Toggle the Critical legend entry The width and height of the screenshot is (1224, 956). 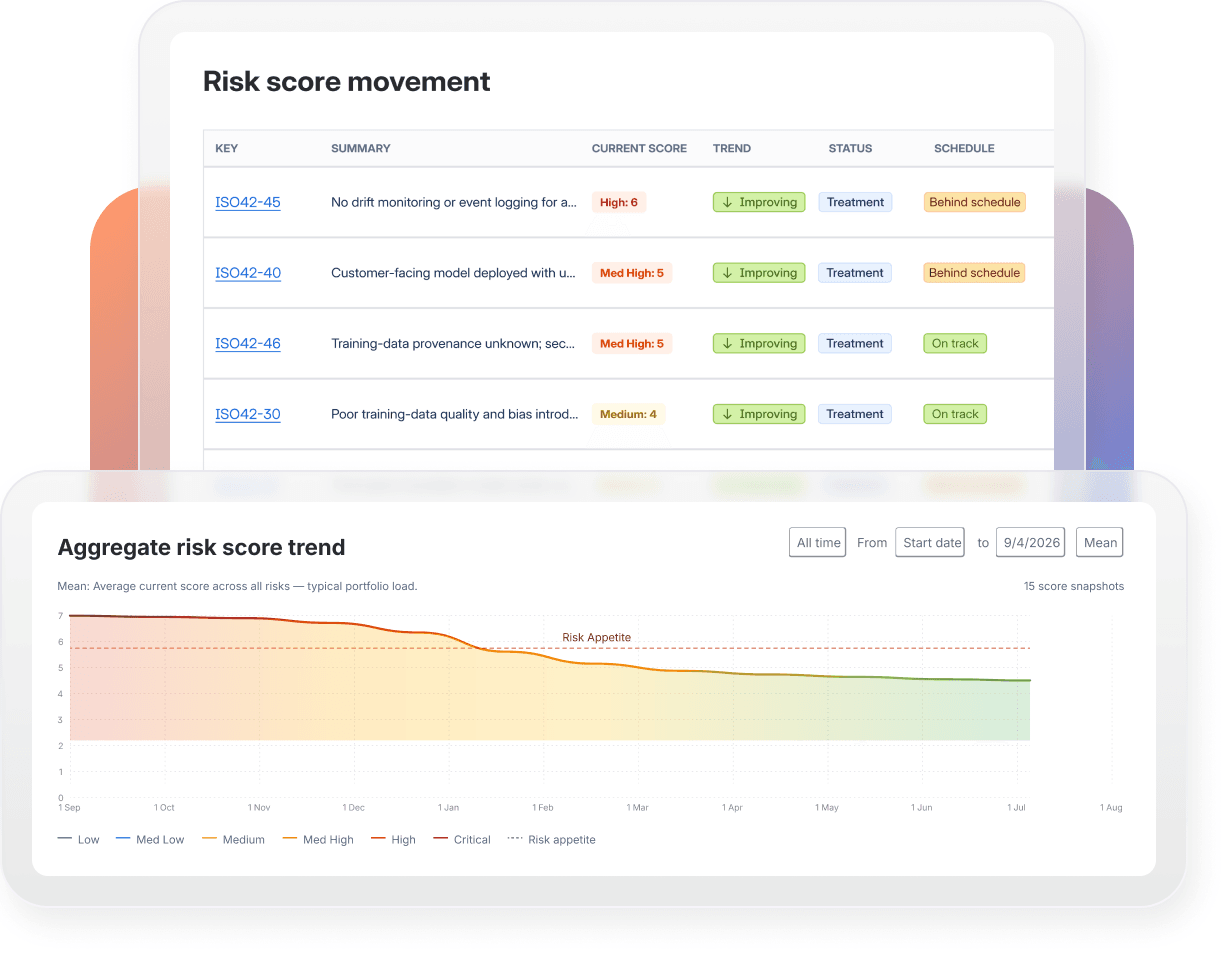point(462,840)
